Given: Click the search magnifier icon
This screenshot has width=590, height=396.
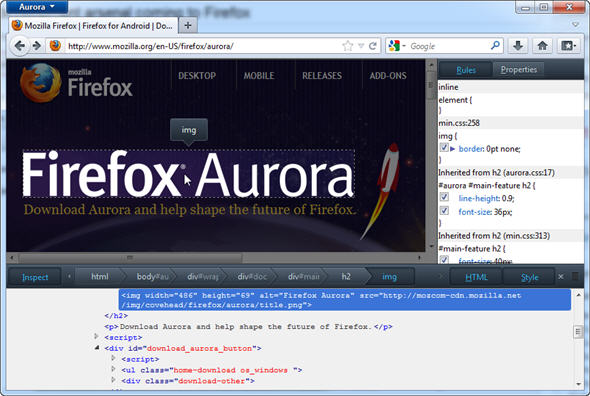Looking at the screenshot, I should 496,46.
